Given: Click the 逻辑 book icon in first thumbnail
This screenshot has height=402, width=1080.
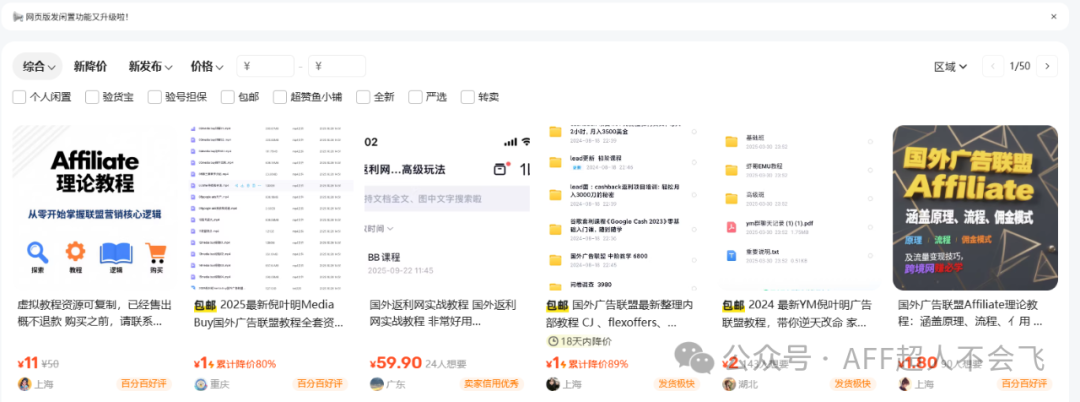Looking at the screenshot, I should (x=116, y=253).
